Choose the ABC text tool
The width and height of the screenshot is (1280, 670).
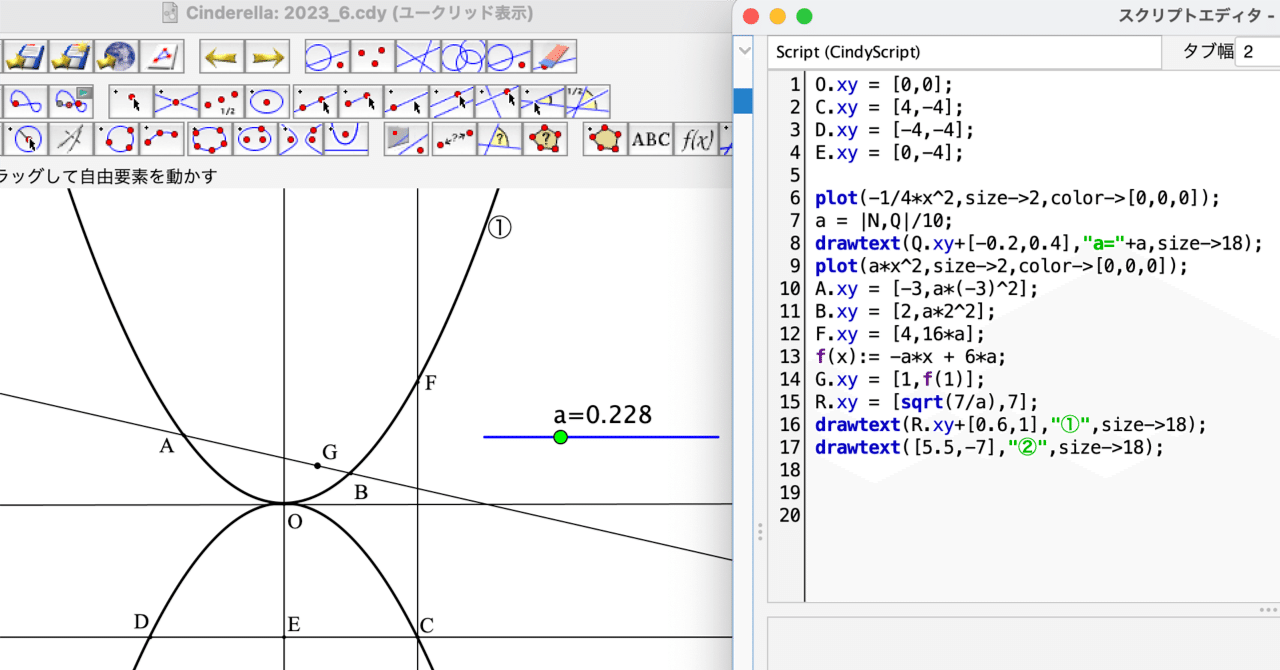click(x=650, y=138)
